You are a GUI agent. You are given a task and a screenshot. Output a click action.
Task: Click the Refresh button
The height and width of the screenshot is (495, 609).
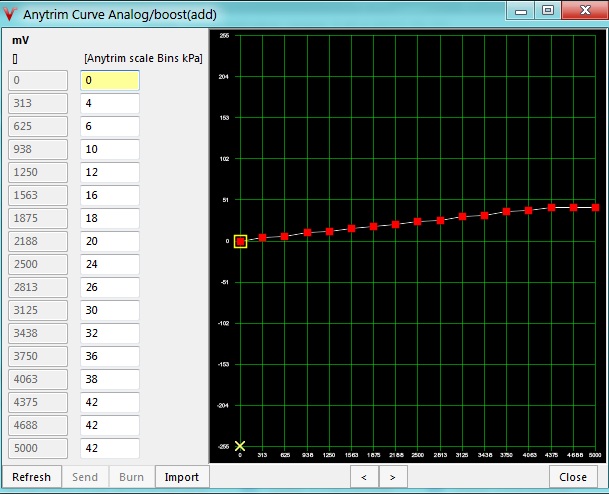[x=31, y=477]
